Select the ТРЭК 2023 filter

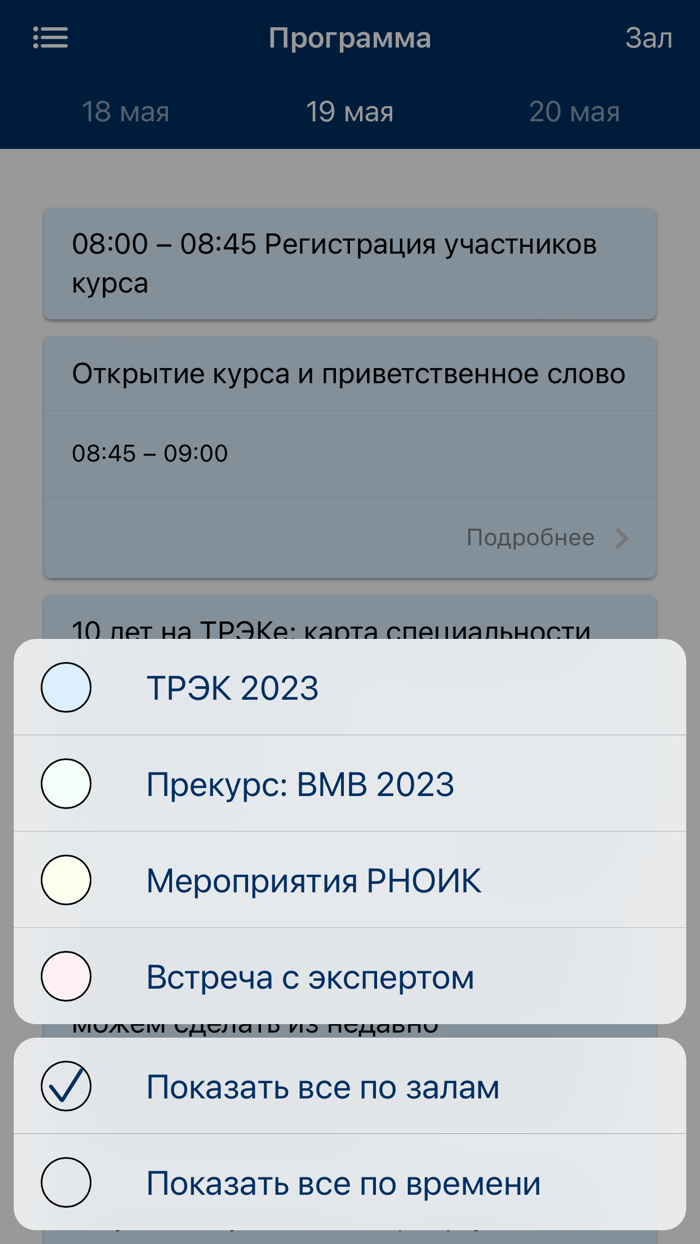[232, 687]
